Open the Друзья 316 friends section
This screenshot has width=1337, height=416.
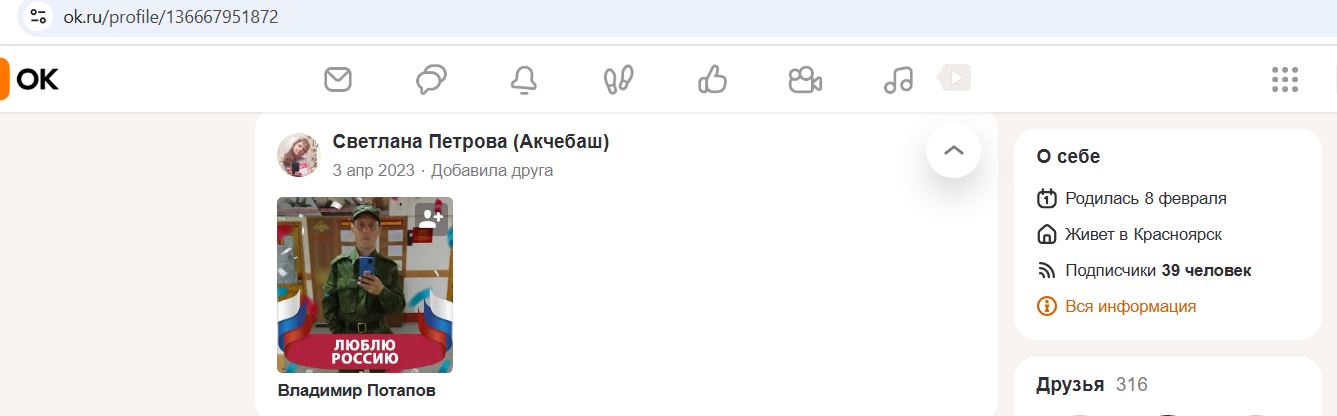click(x=1092, y=385)
